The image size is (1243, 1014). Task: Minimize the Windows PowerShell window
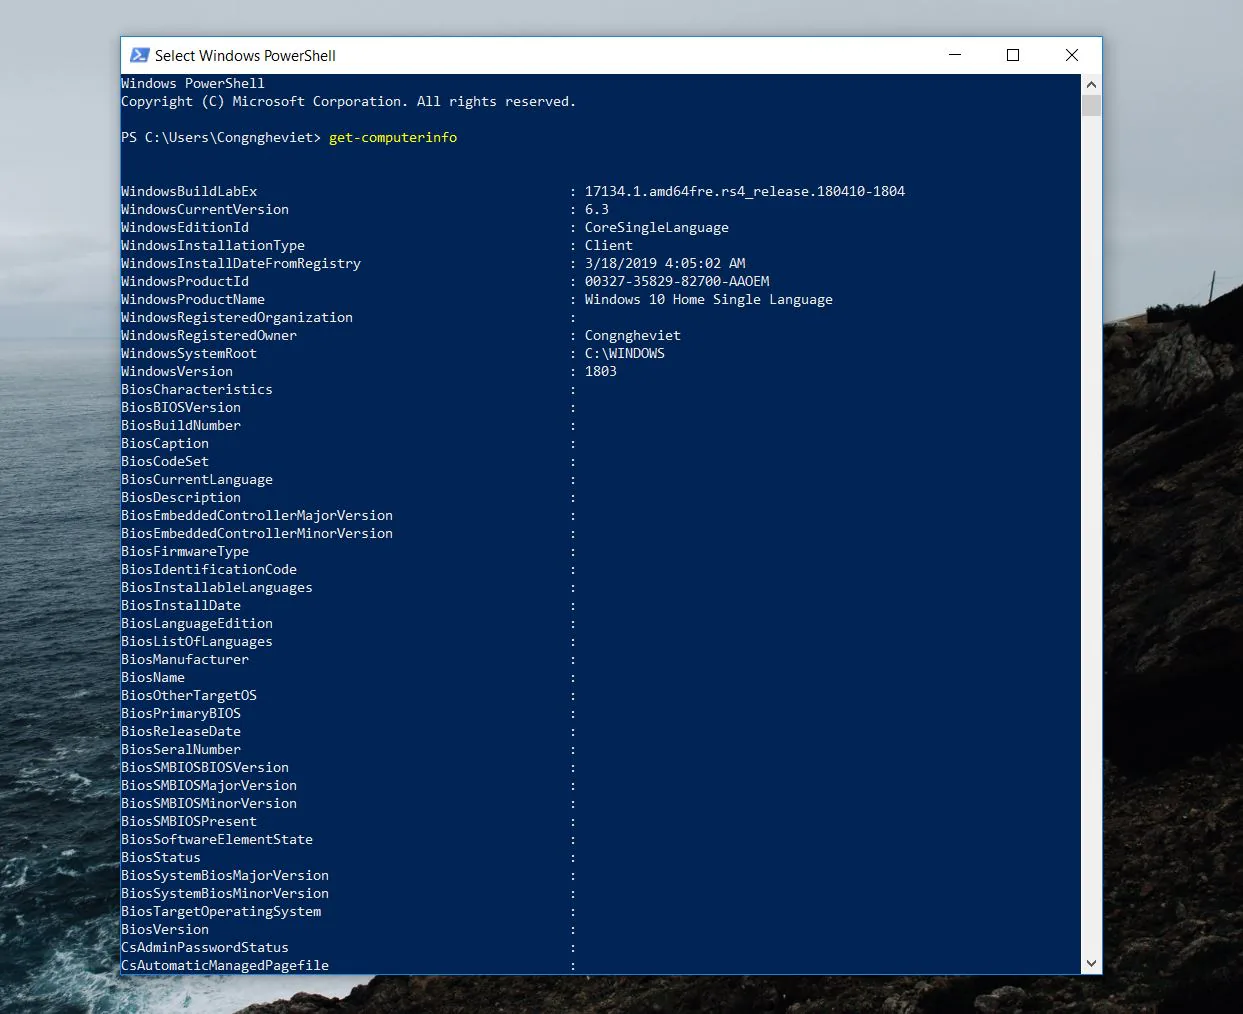pos(955,55)
